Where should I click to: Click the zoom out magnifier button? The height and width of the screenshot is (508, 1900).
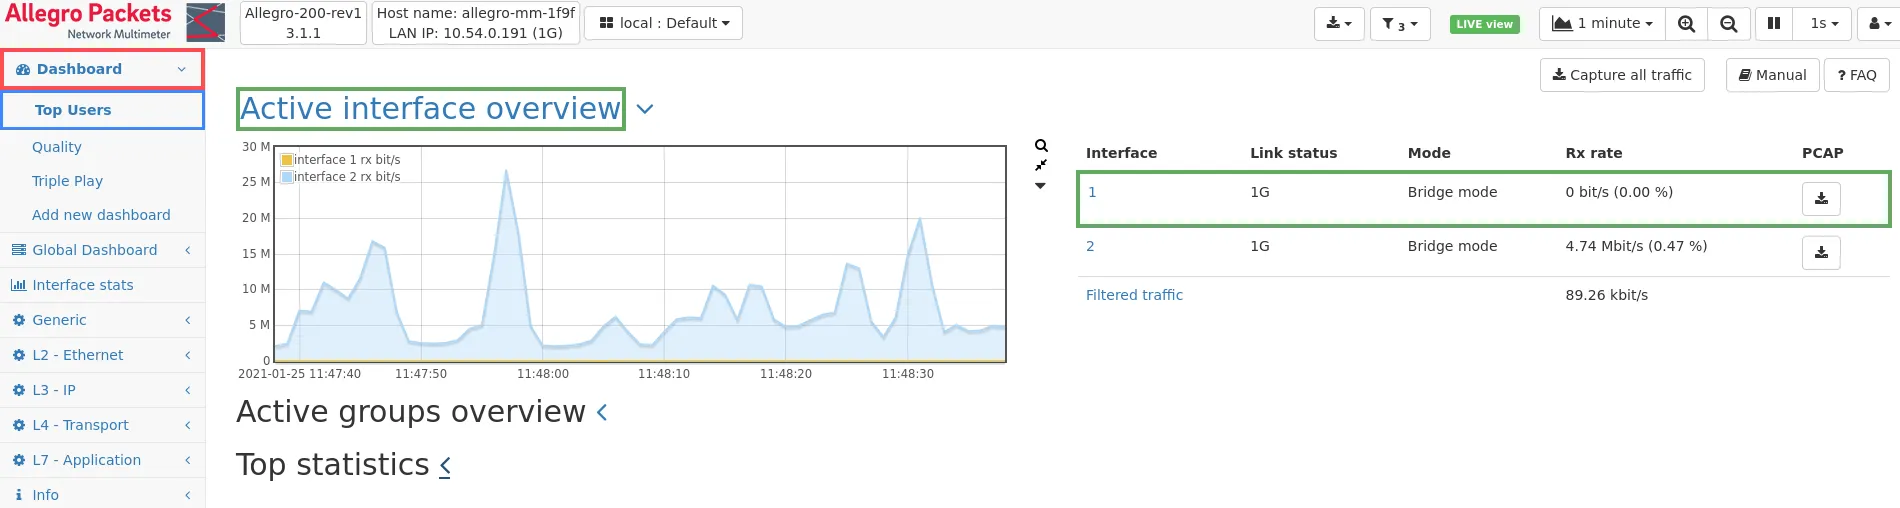click(1728, 24)
